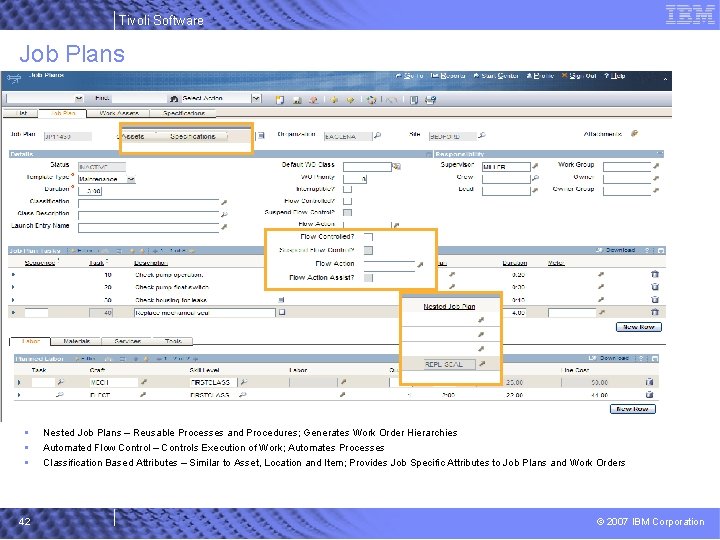Expand task 20 row details

coord(13,287)
